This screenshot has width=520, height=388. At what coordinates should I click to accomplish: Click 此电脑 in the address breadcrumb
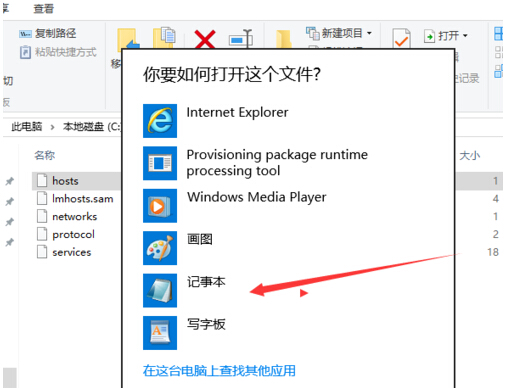(27, 127)
